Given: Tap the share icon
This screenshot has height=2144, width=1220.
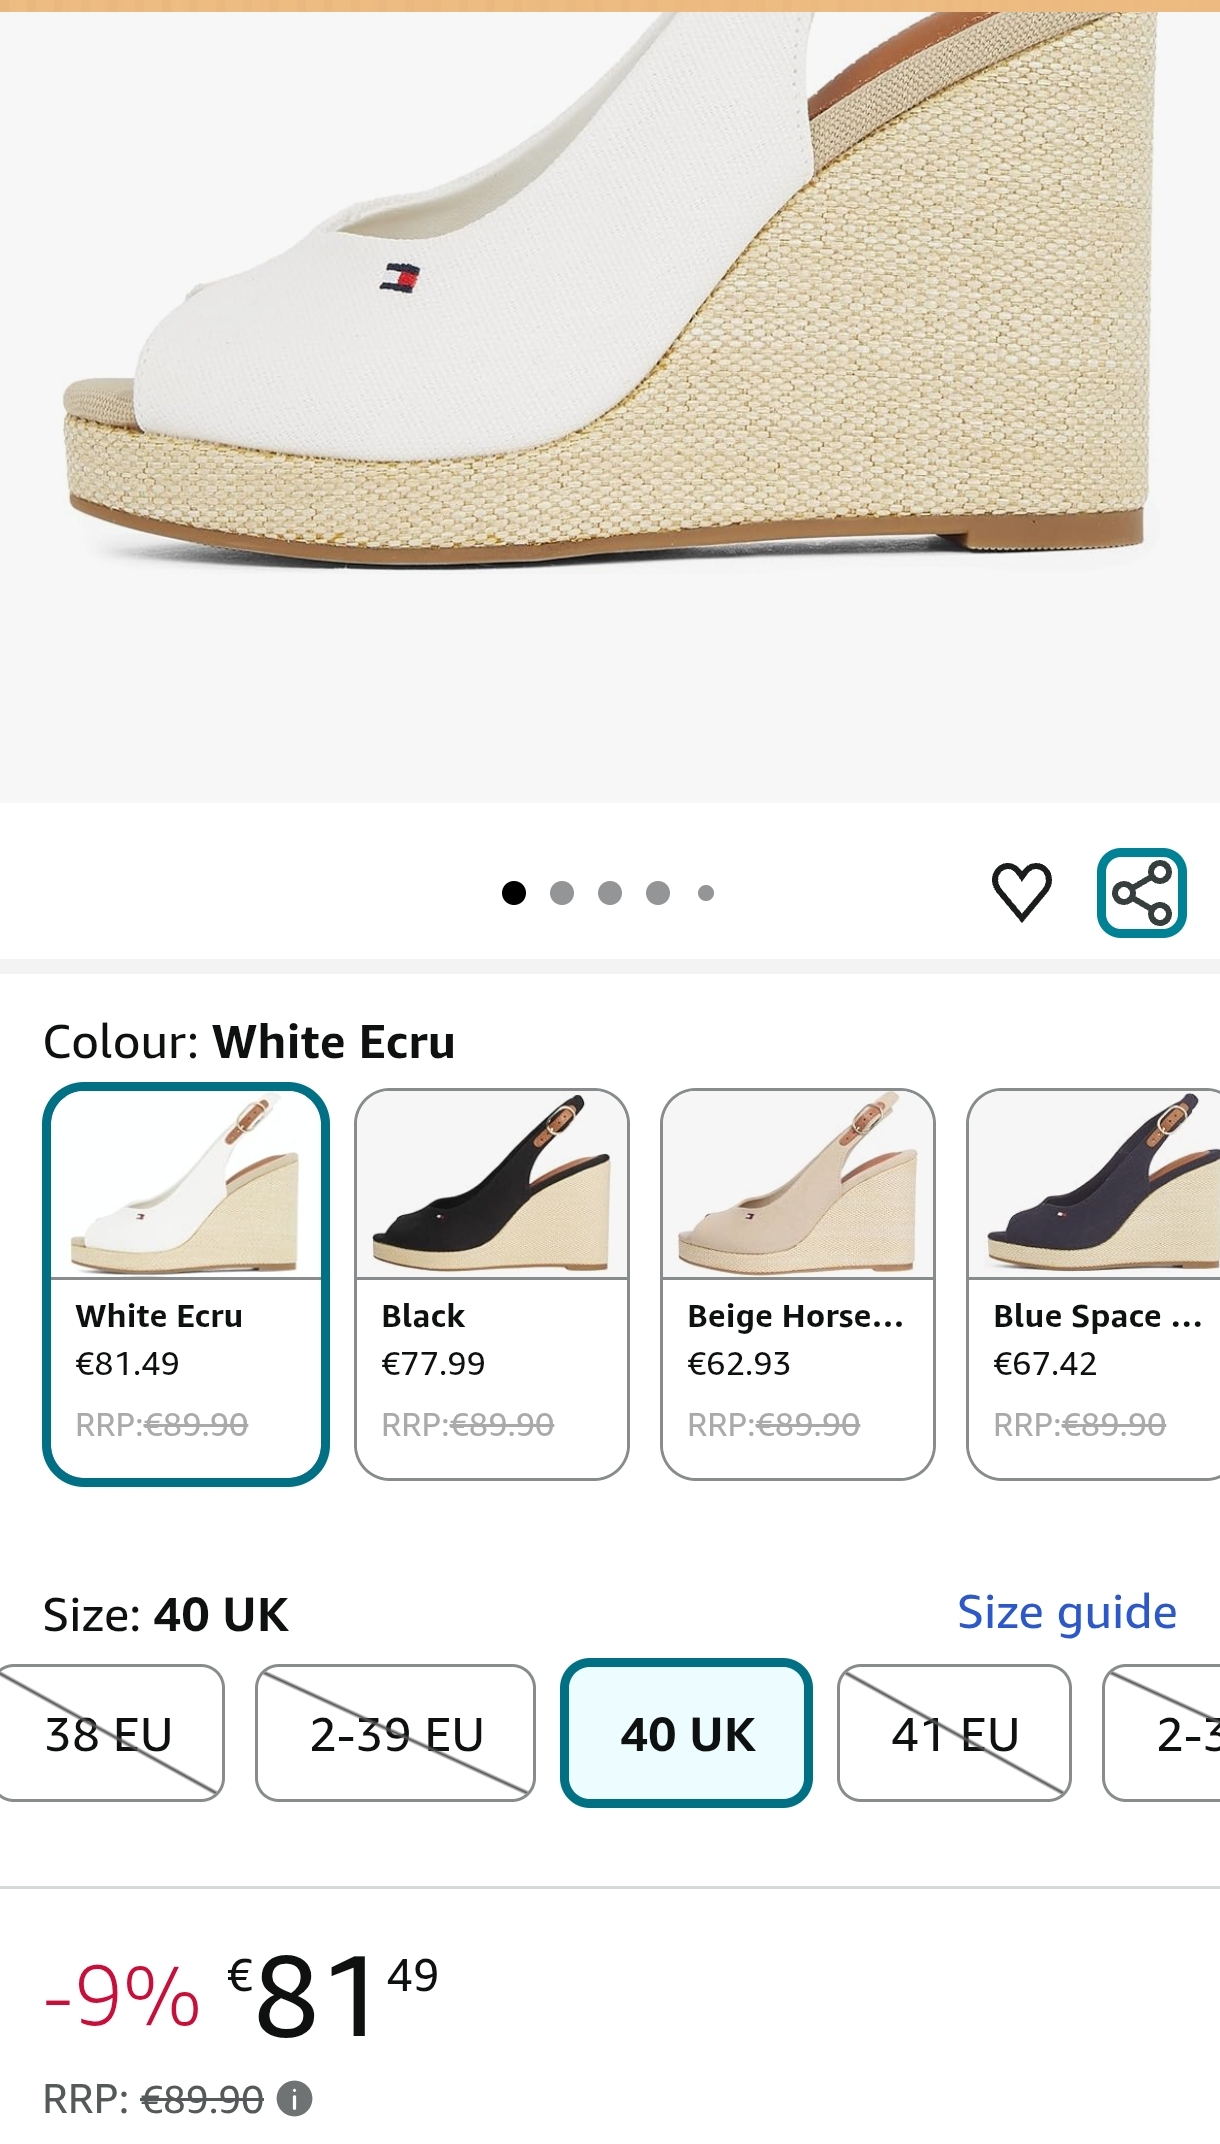Looking at the screenshot, I should pos(1141,892).
